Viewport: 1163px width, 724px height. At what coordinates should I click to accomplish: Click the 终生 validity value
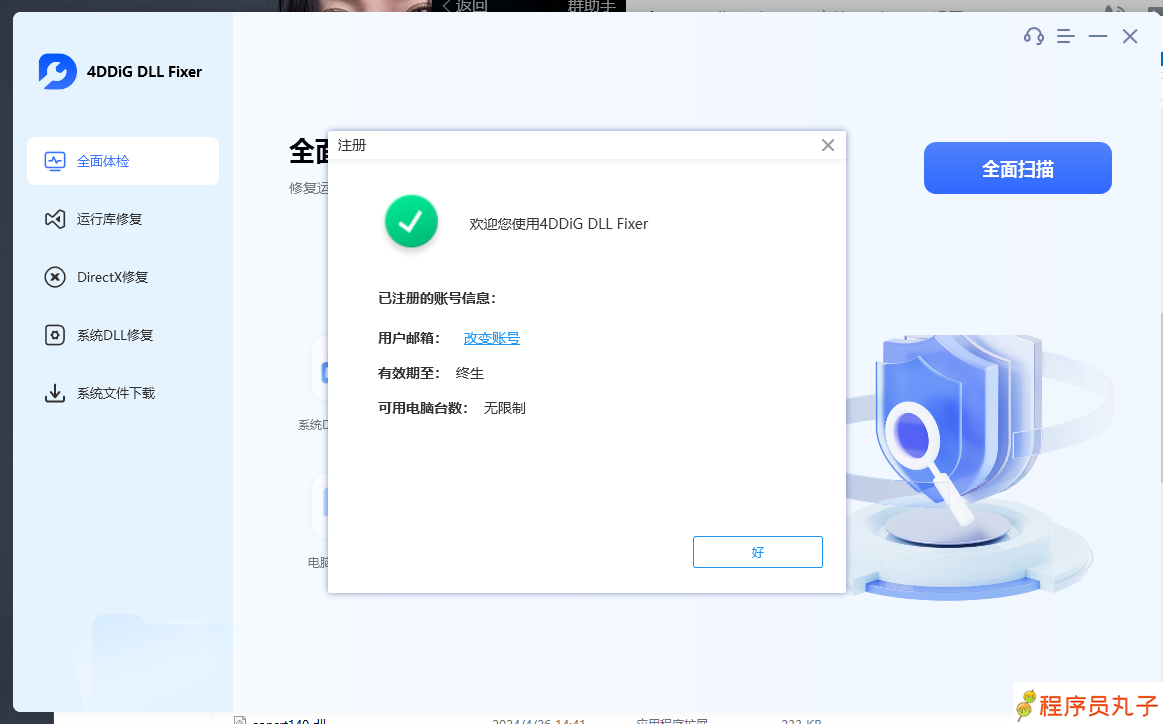470,373
